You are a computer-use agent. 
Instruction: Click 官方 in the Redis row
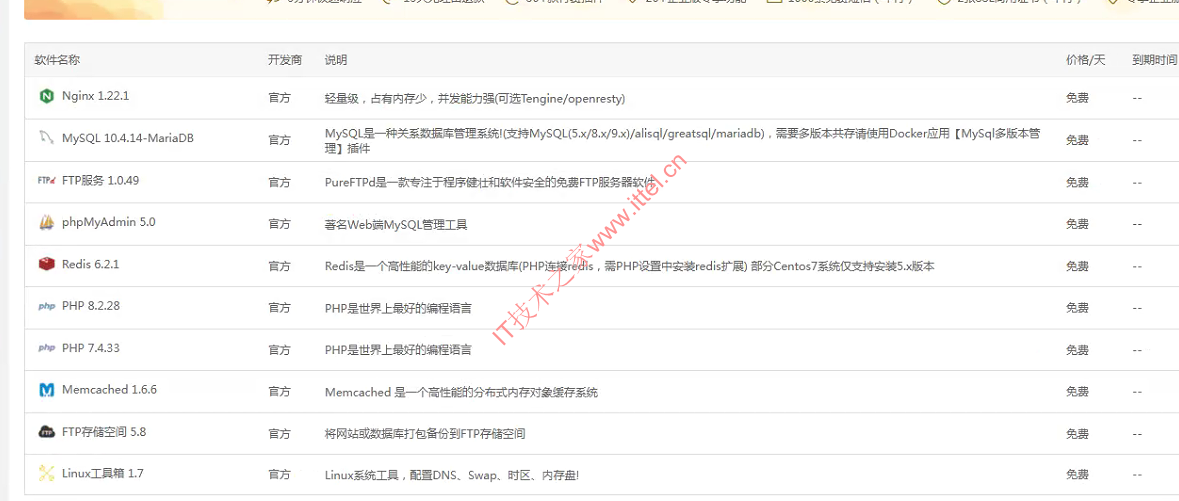(280, 266)
